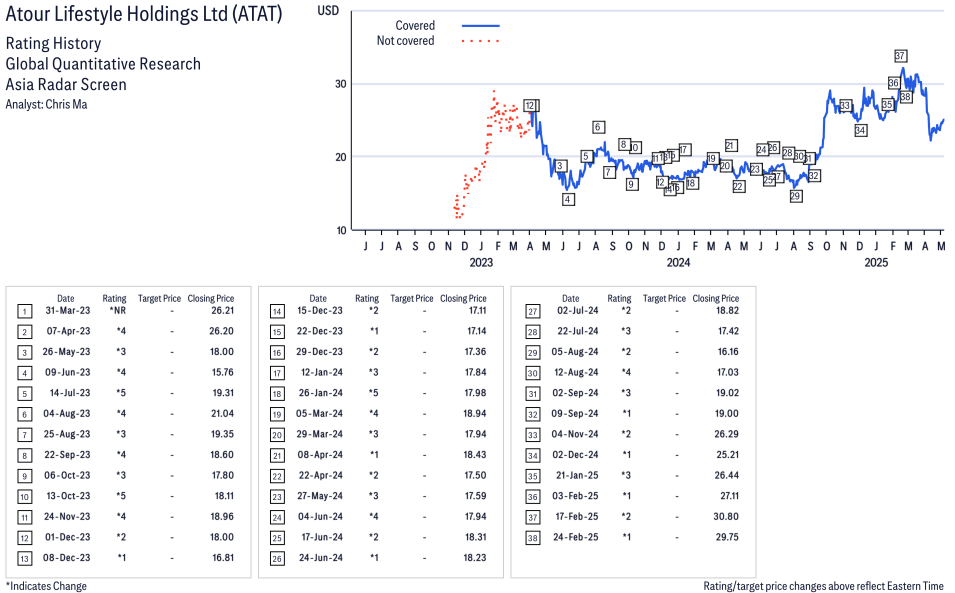Click the boxed row number 20 in the table
This screenshot has width=955, height=593.
[277, 435]
